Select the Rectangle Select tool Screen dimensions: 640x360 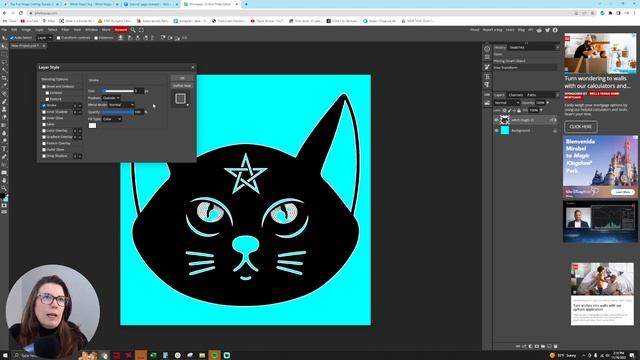[4, 54]
